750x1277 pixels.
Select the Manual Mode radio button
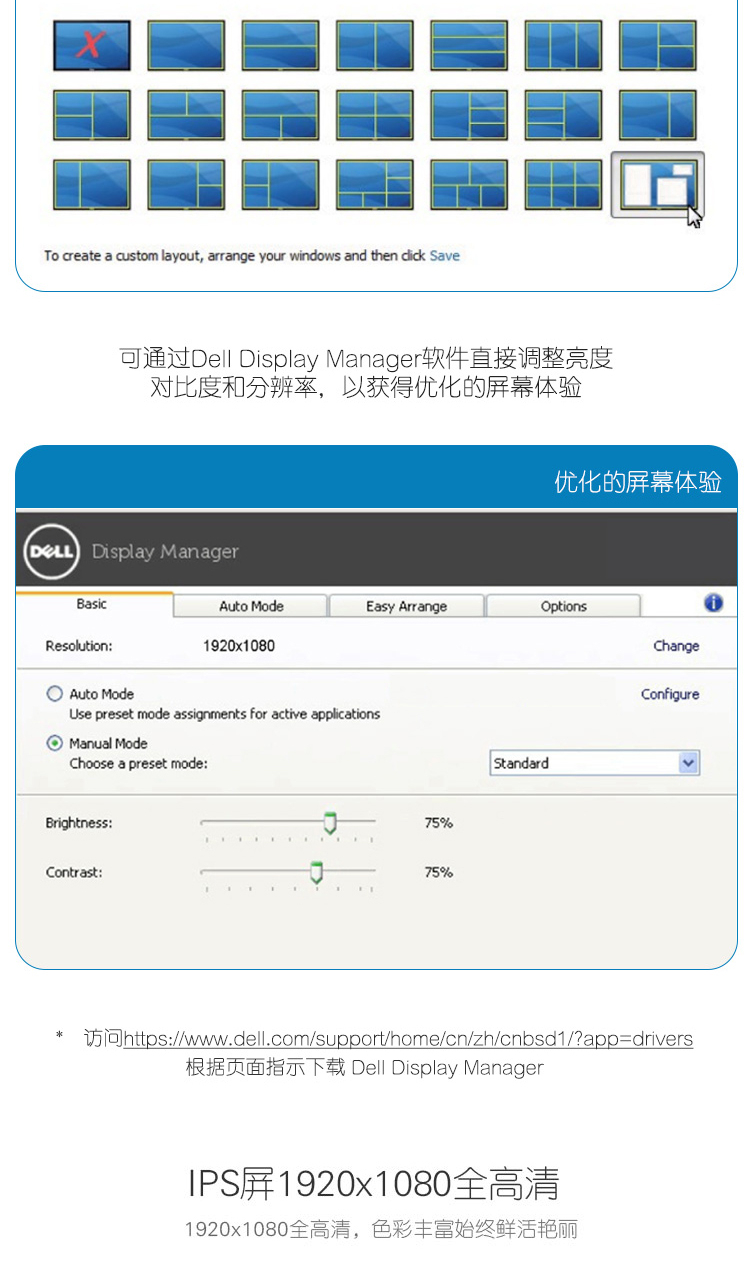pyautogui.click(x=54, y=743)
